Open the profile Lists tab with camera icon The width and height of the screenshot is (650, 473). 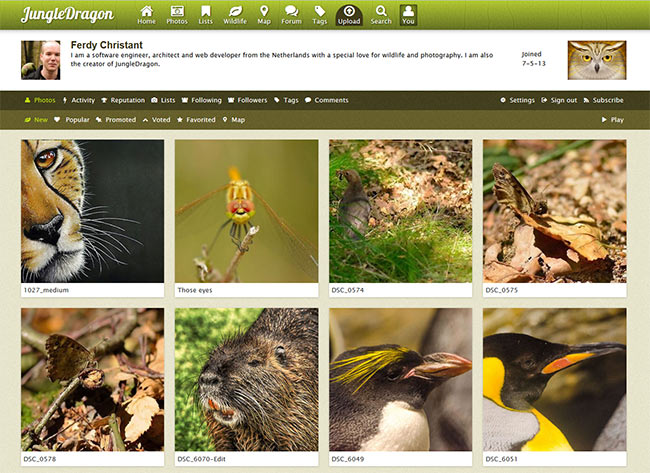click(x=163, y=100)
